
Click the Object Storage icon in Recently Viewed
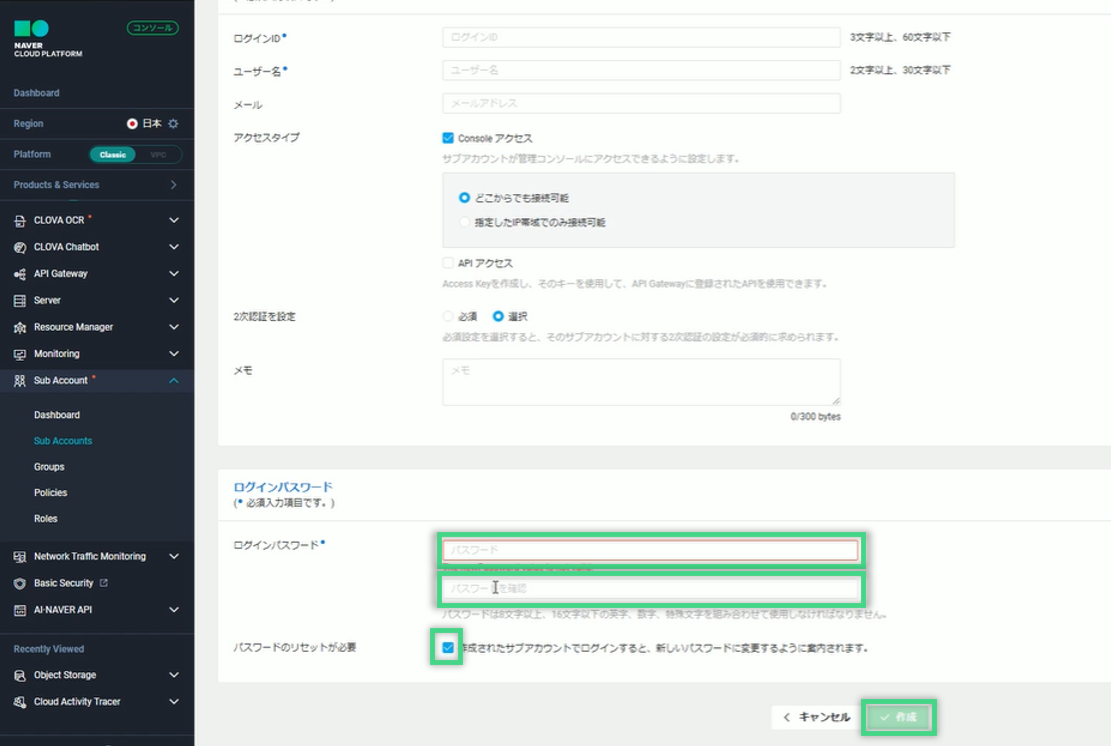tap(20, 675)
